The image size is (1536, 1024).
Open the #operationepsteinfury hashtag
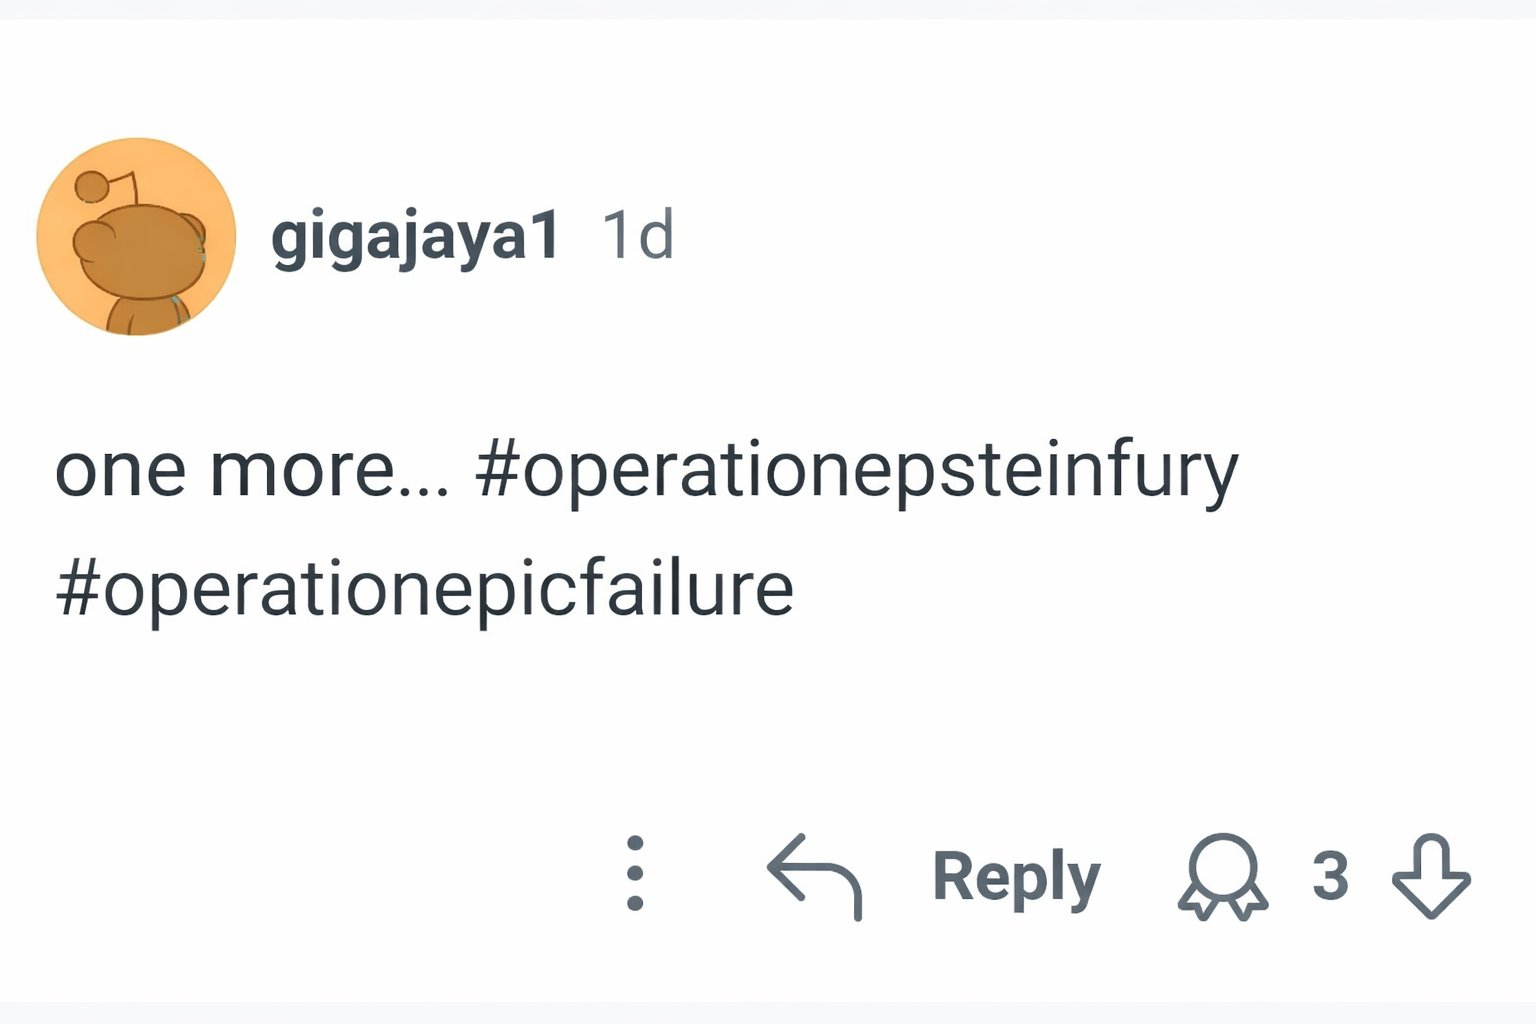[x=856, y=470]
